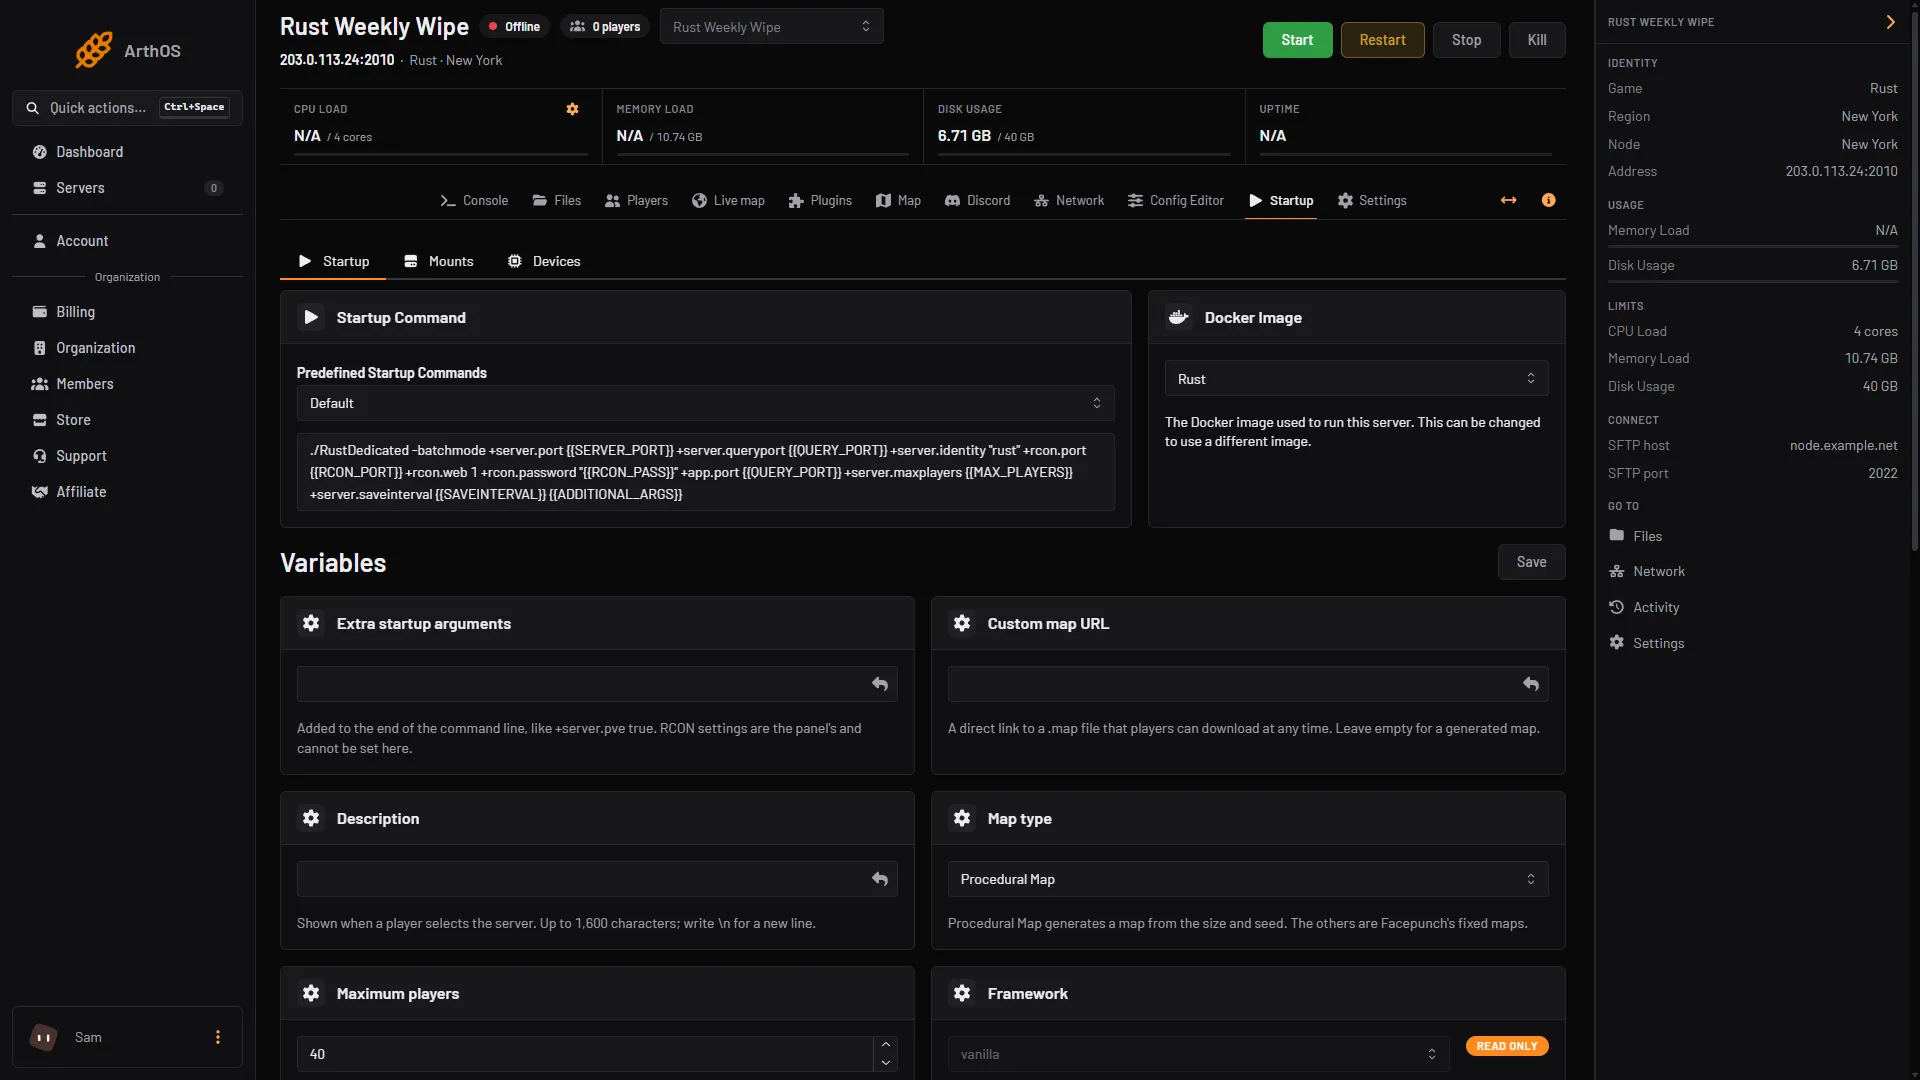Click the Restart button
Viewport: 1920px width, 1080px height.
(1382, 40)
